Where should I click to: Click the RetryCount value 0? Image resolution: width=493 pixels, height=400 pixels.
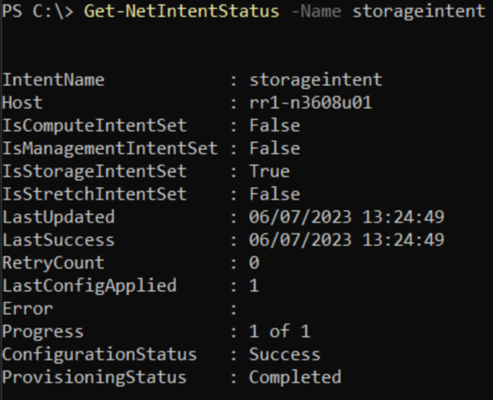tap(254, 263)
